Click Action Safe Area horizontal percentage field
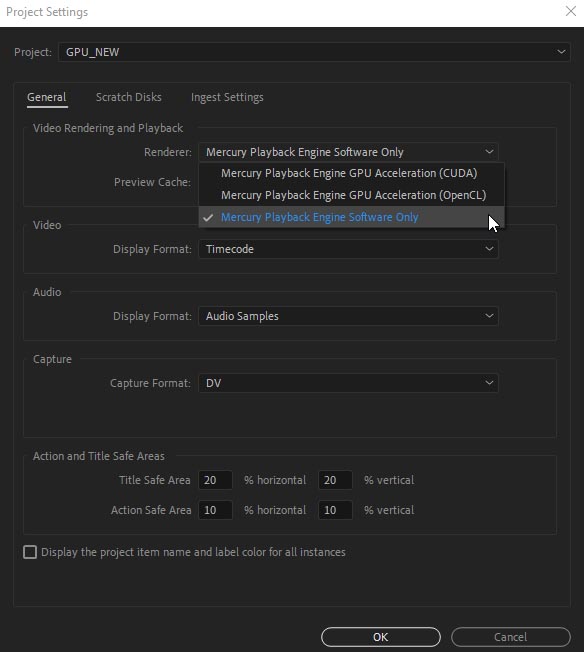Viewport: 584px width, 652px height. coord(215,510)
